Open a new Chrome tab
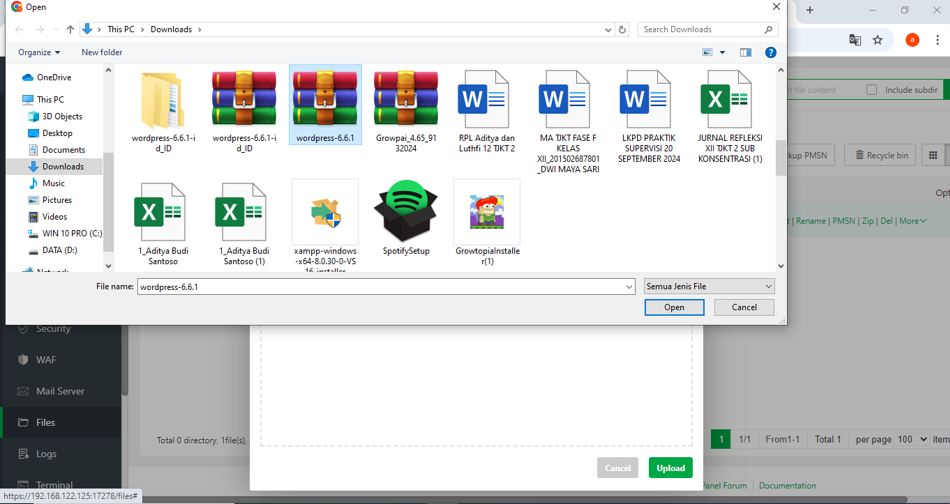The width and height of the screenshot is (950, 504). pyautogui.click(x=809, y=10)
